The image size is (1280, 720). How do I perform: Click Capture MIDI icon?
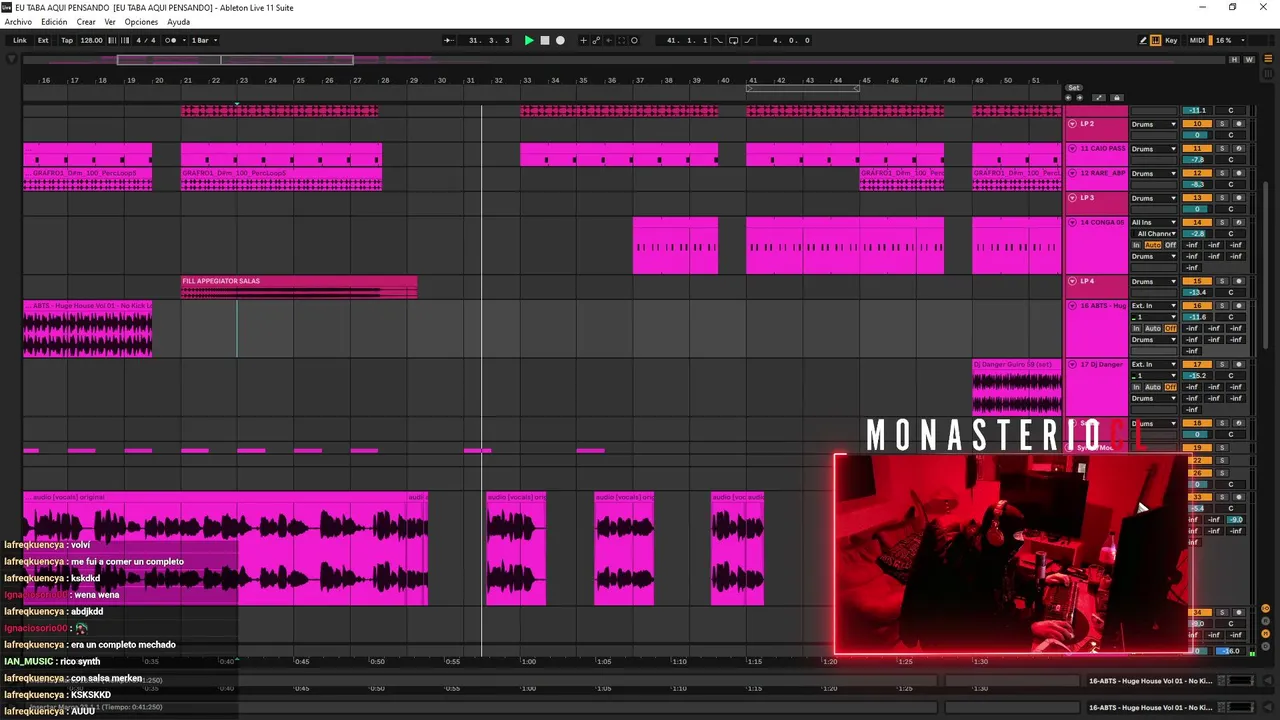[x=621, y=40]
